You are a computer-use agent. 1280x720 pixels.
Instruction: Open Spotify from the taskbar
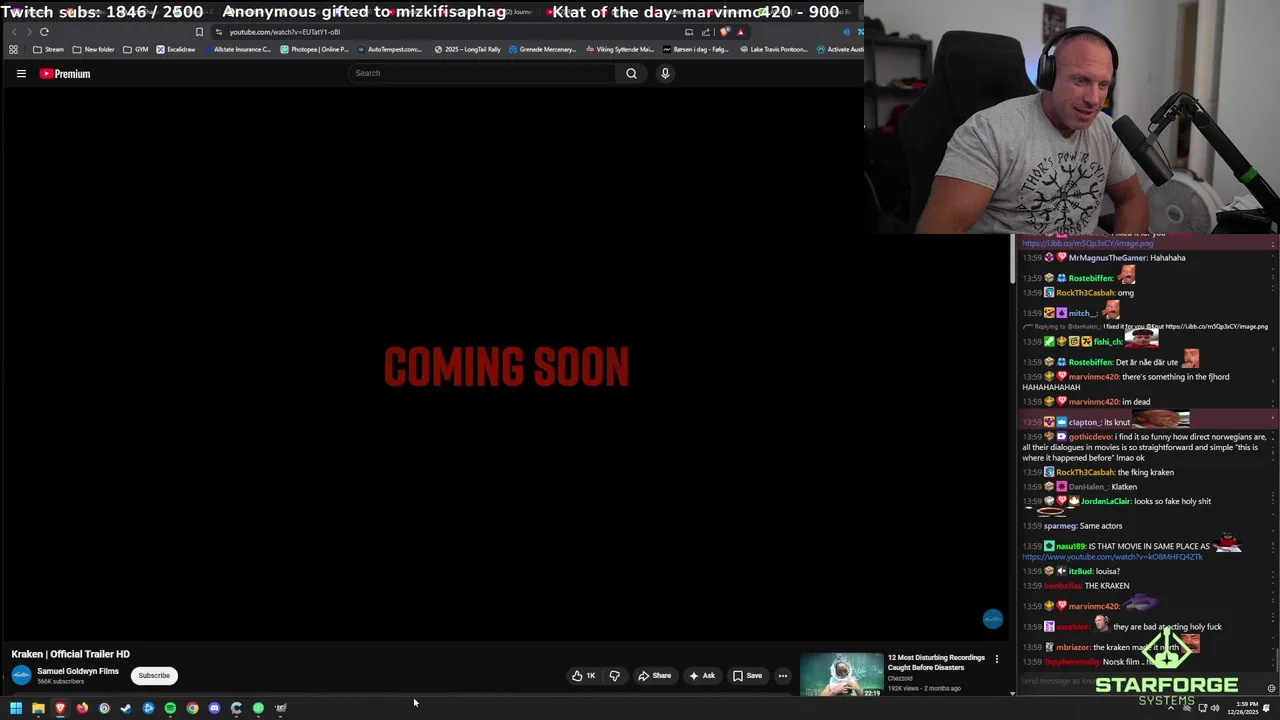(x=170, y=708)
